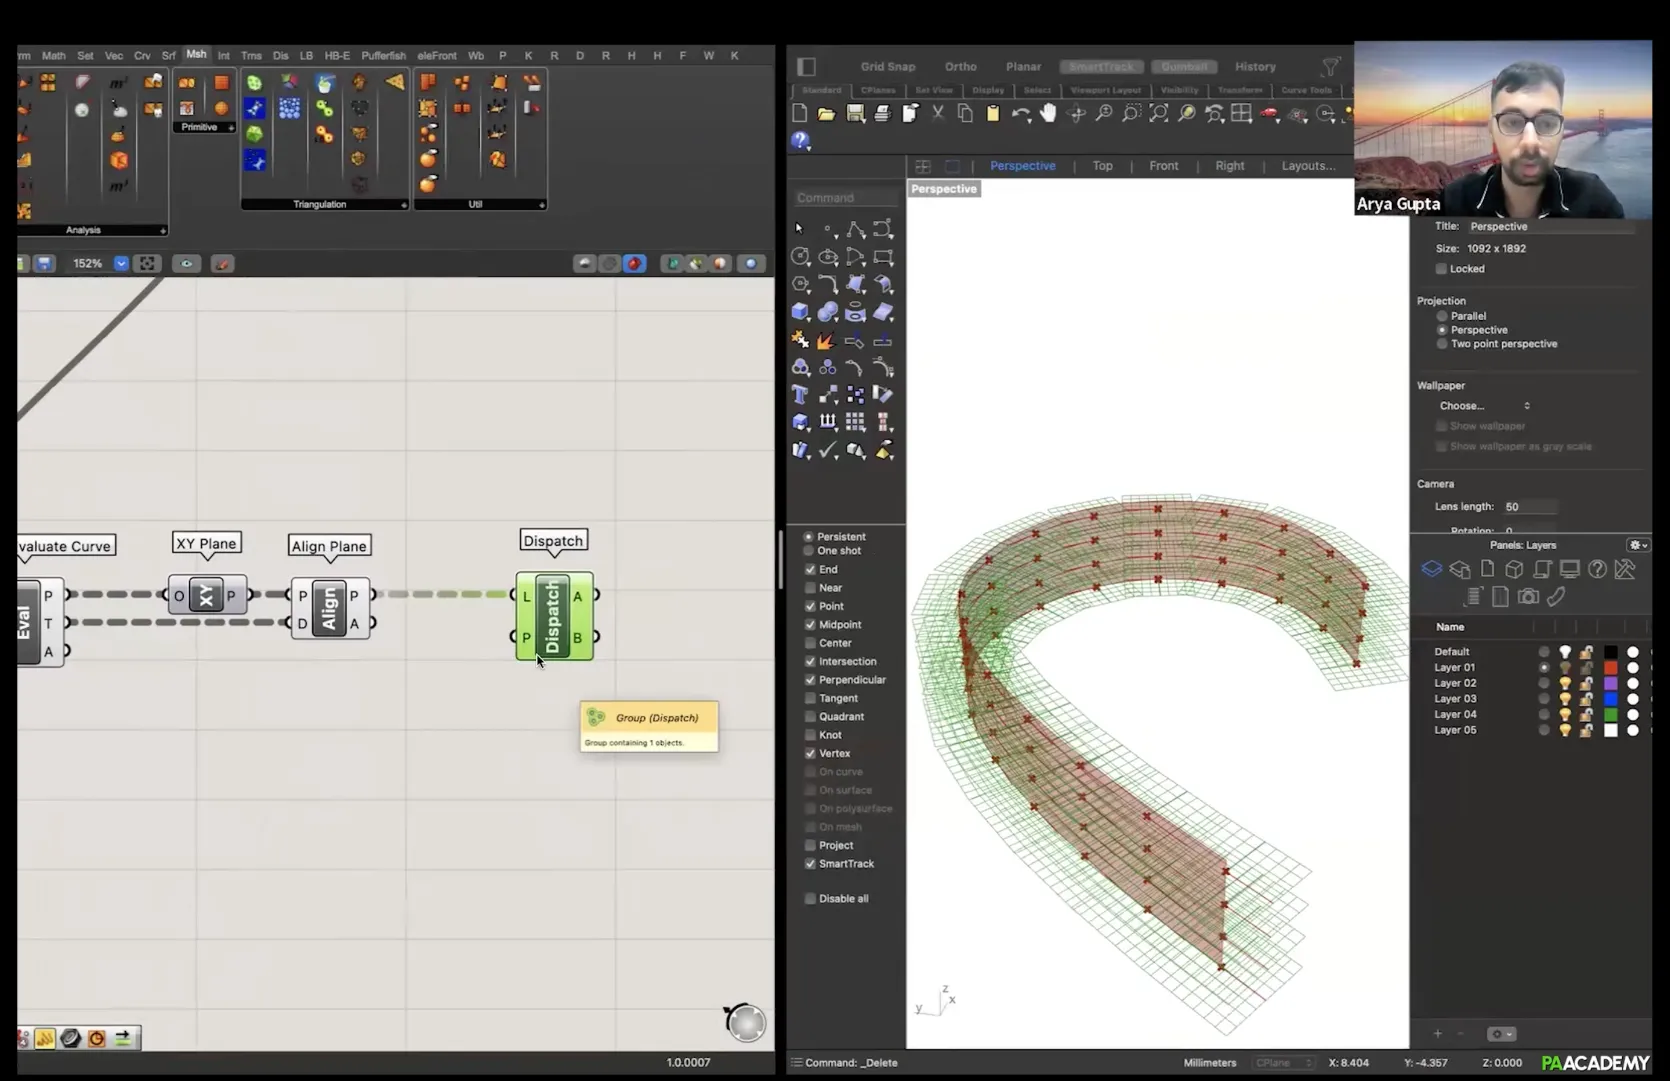
Task: Switch to the Top viewport tab
Action: tap(1102, 166)
